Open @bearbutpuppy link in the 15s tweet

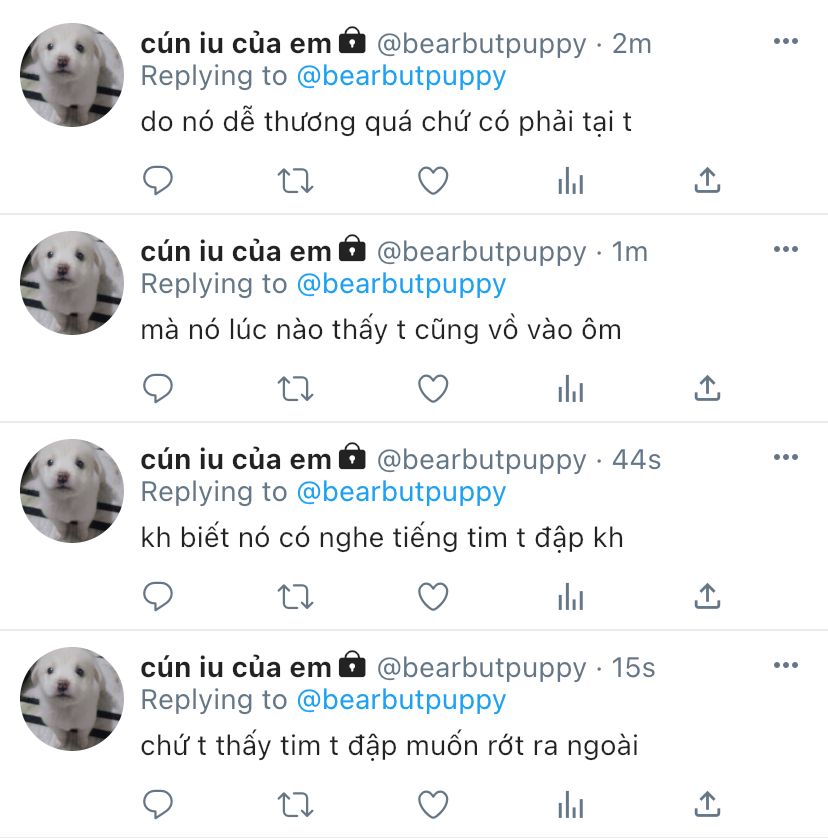(401, 701)
